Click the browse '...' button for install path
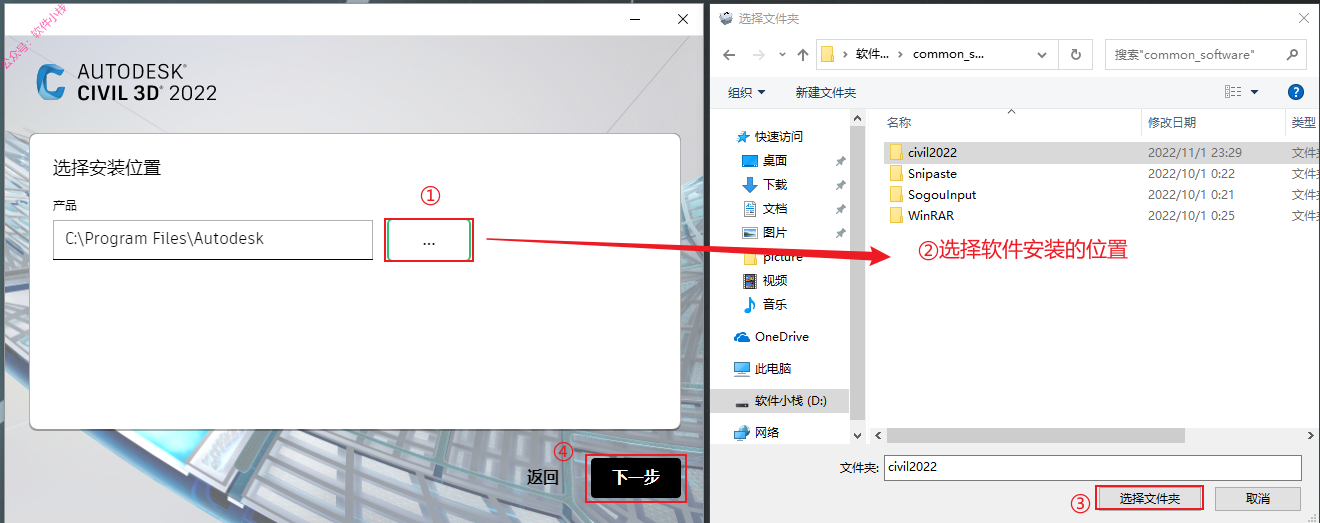This screenshot has width=1320, height=523. (429, 240)
